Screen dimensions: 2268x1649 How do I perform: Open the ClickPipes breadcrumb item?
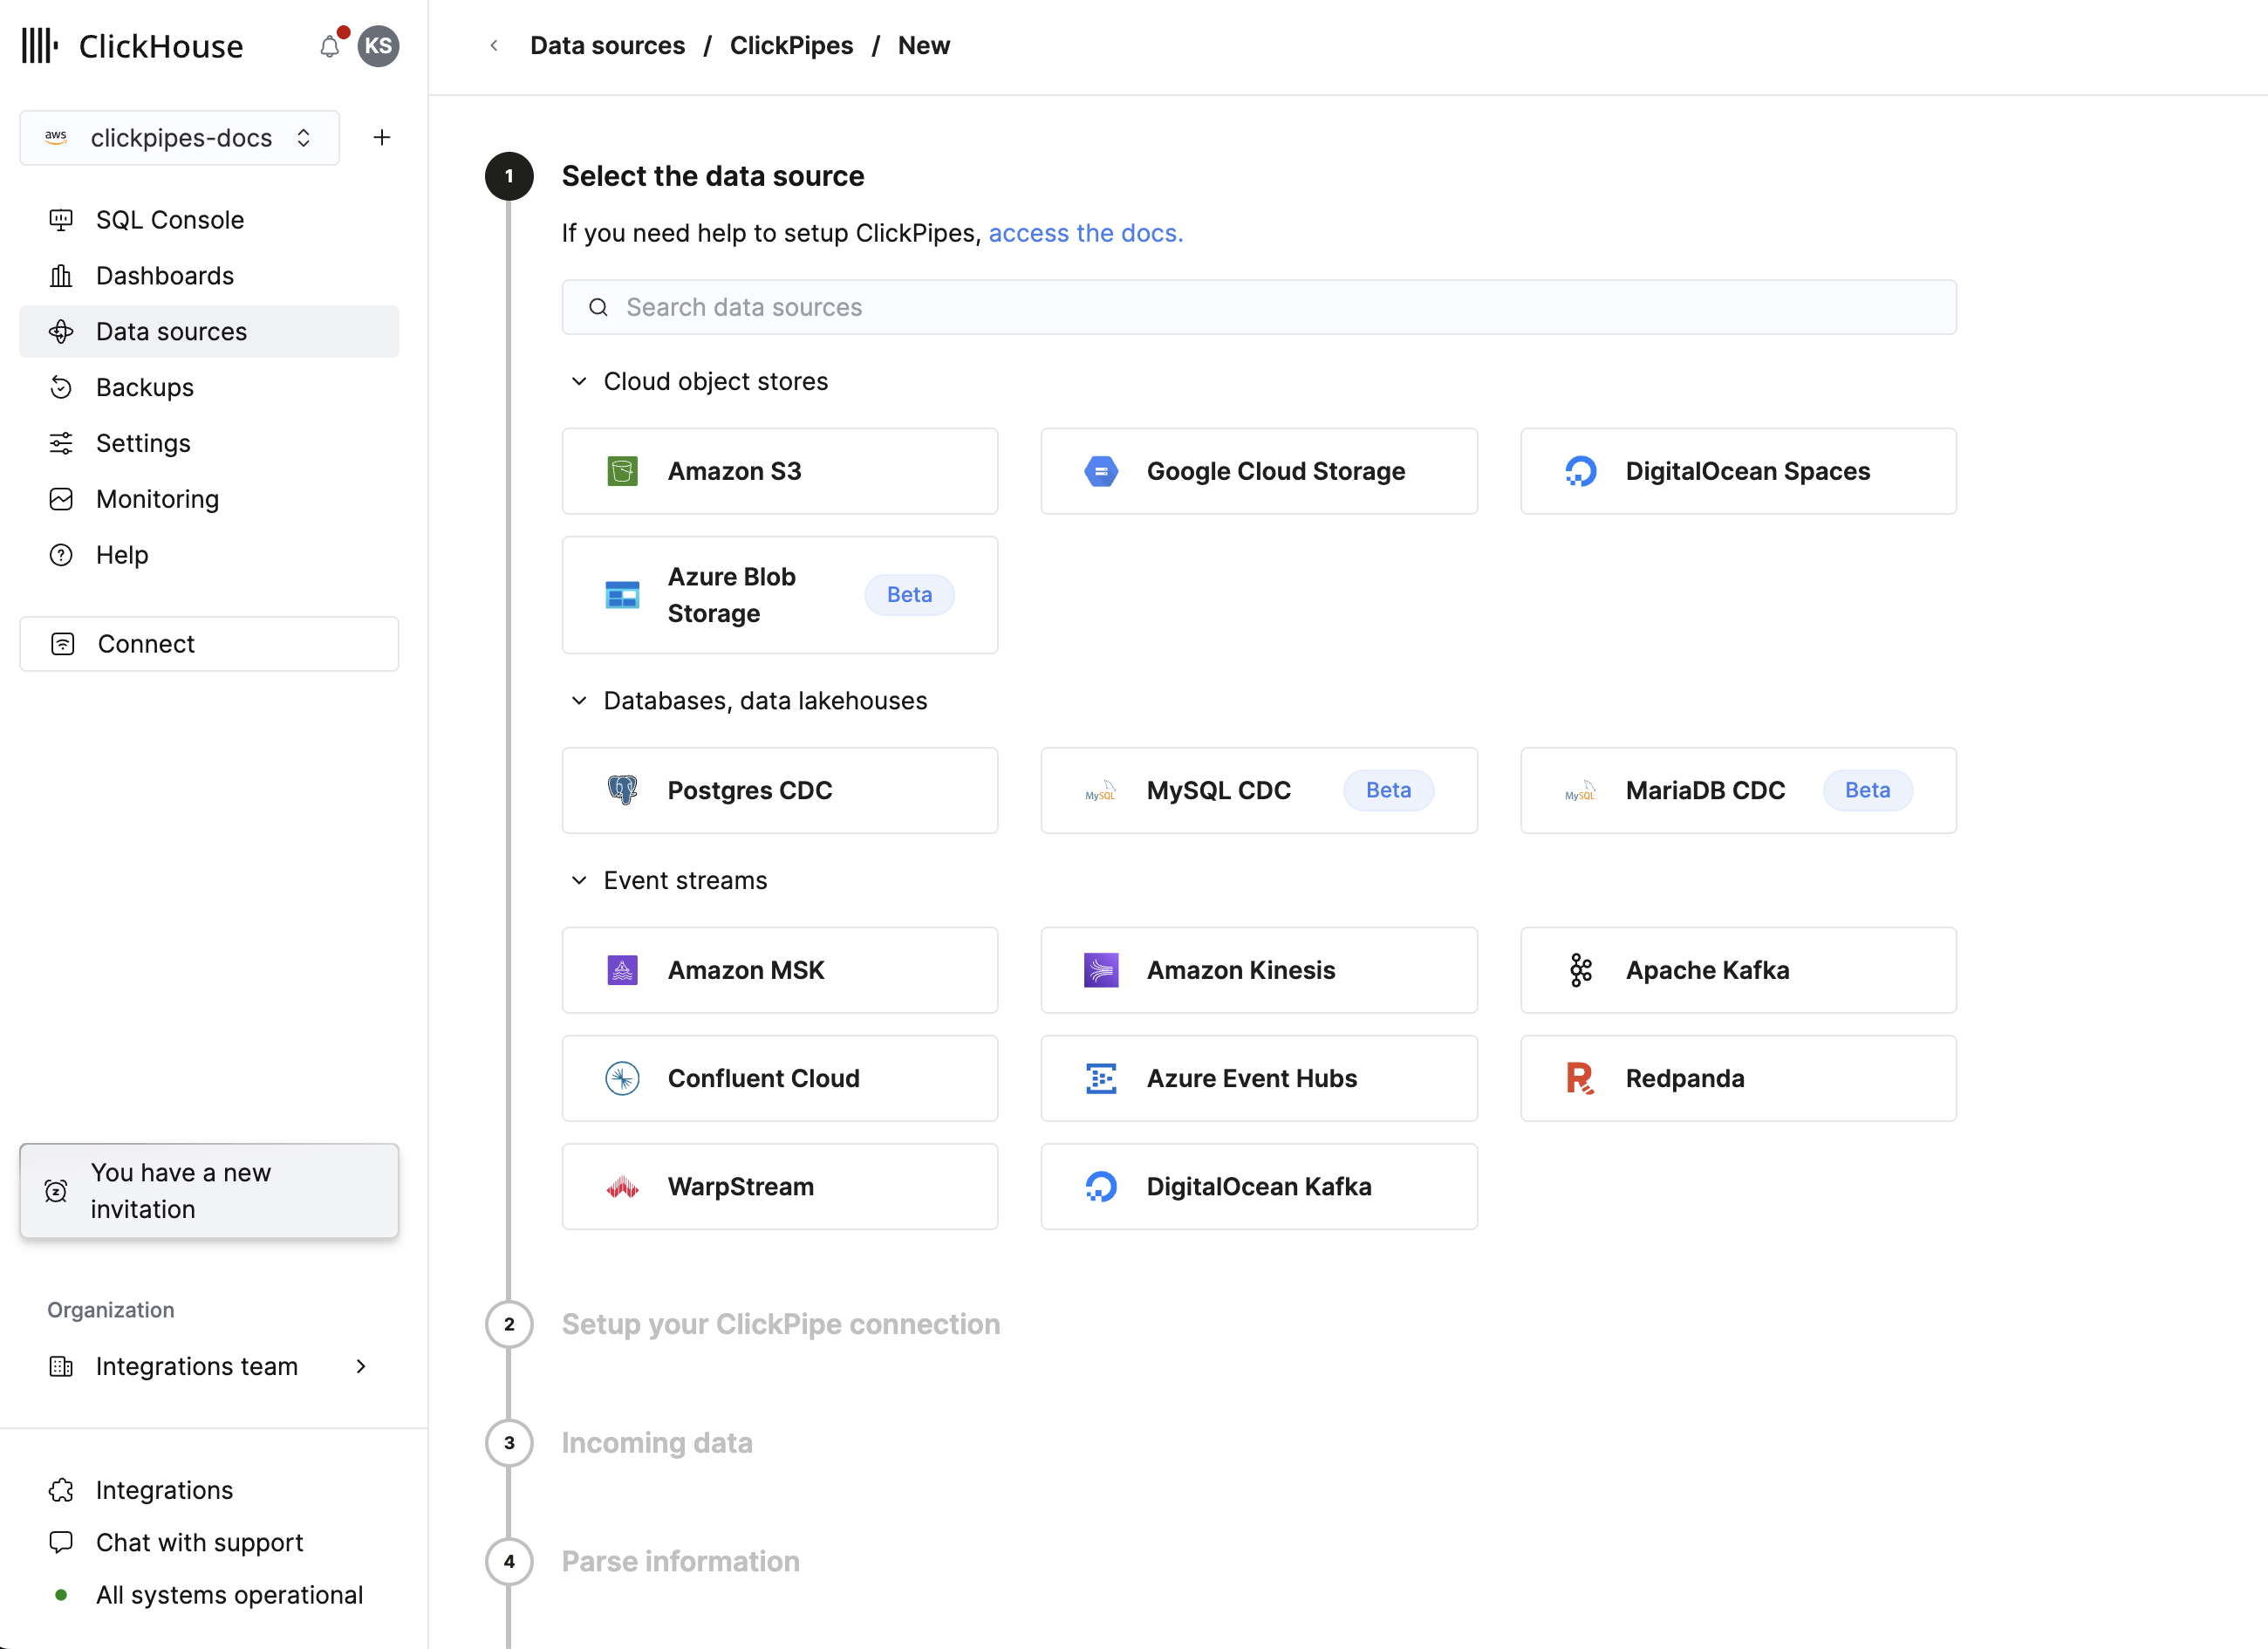(791, 45)
